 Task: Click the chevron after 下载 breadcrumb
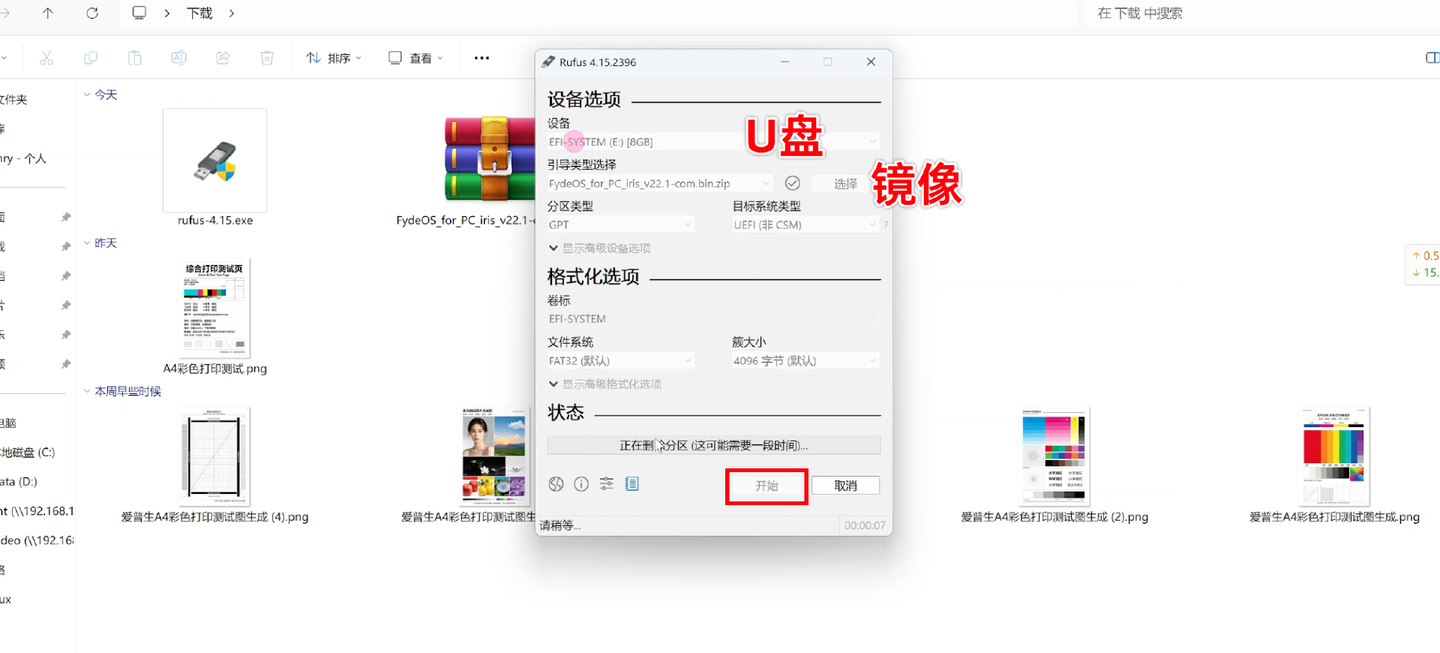[x=232, y=13]
